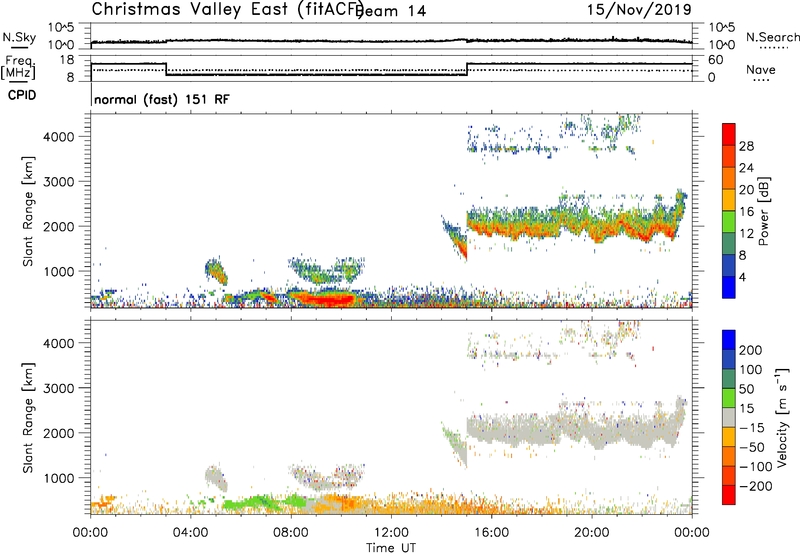
Task: Click the 'normal (fast) 151 RF' text
Action: (x=162, y=99)
